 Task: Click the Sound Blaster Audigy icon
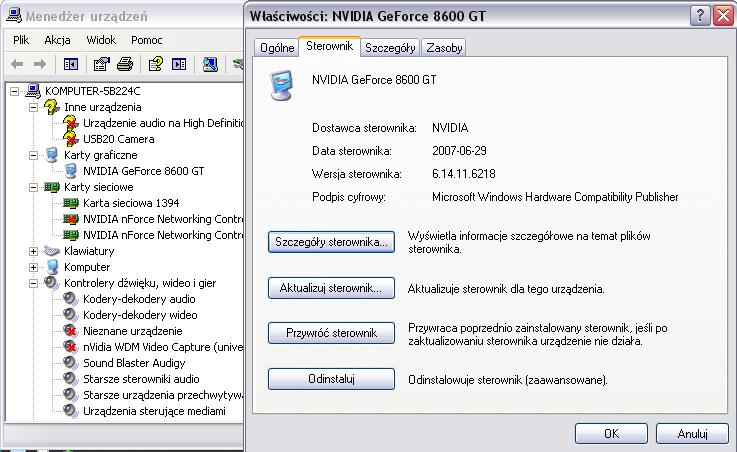(x=71, y=362)
